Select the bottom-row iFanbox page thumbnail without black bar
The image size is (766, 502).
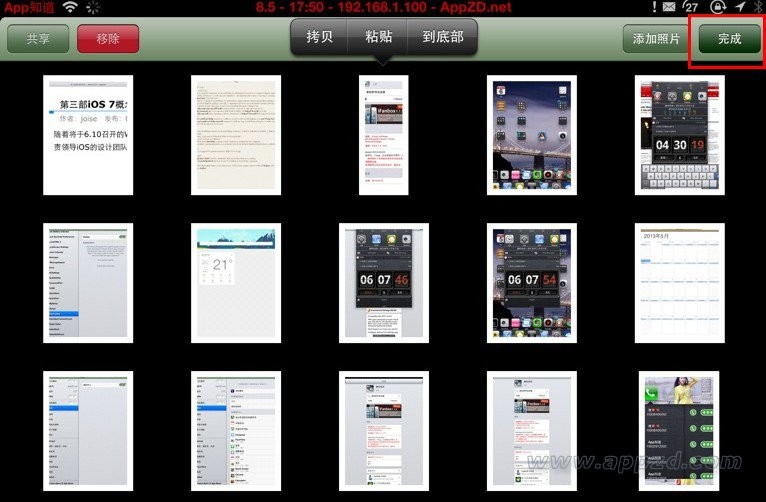click(x=532, y=431)
